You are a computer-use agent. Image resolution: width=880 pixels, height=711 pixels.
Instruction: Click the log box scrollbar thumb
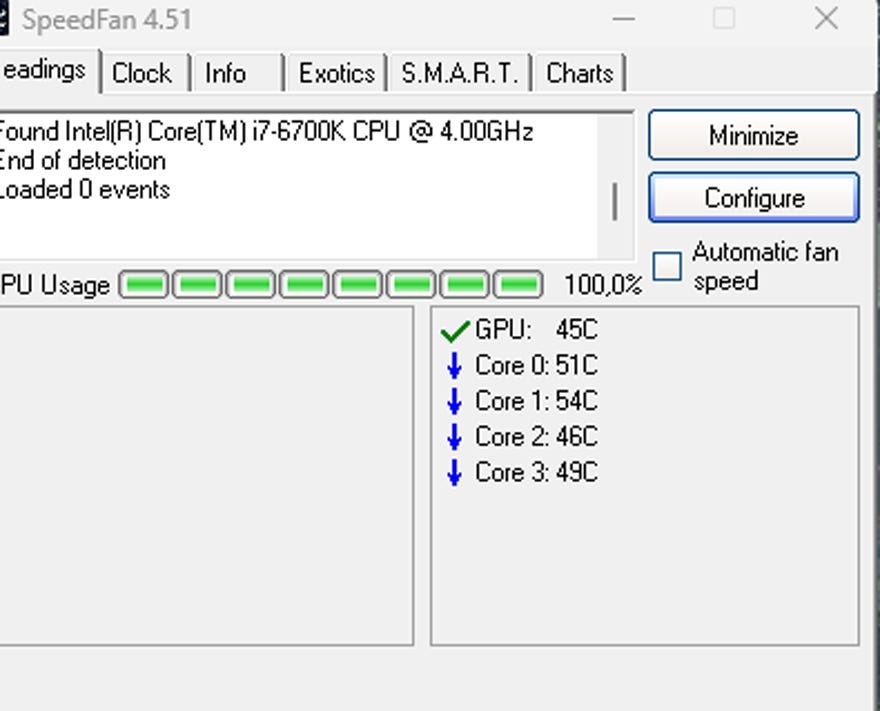615,201
